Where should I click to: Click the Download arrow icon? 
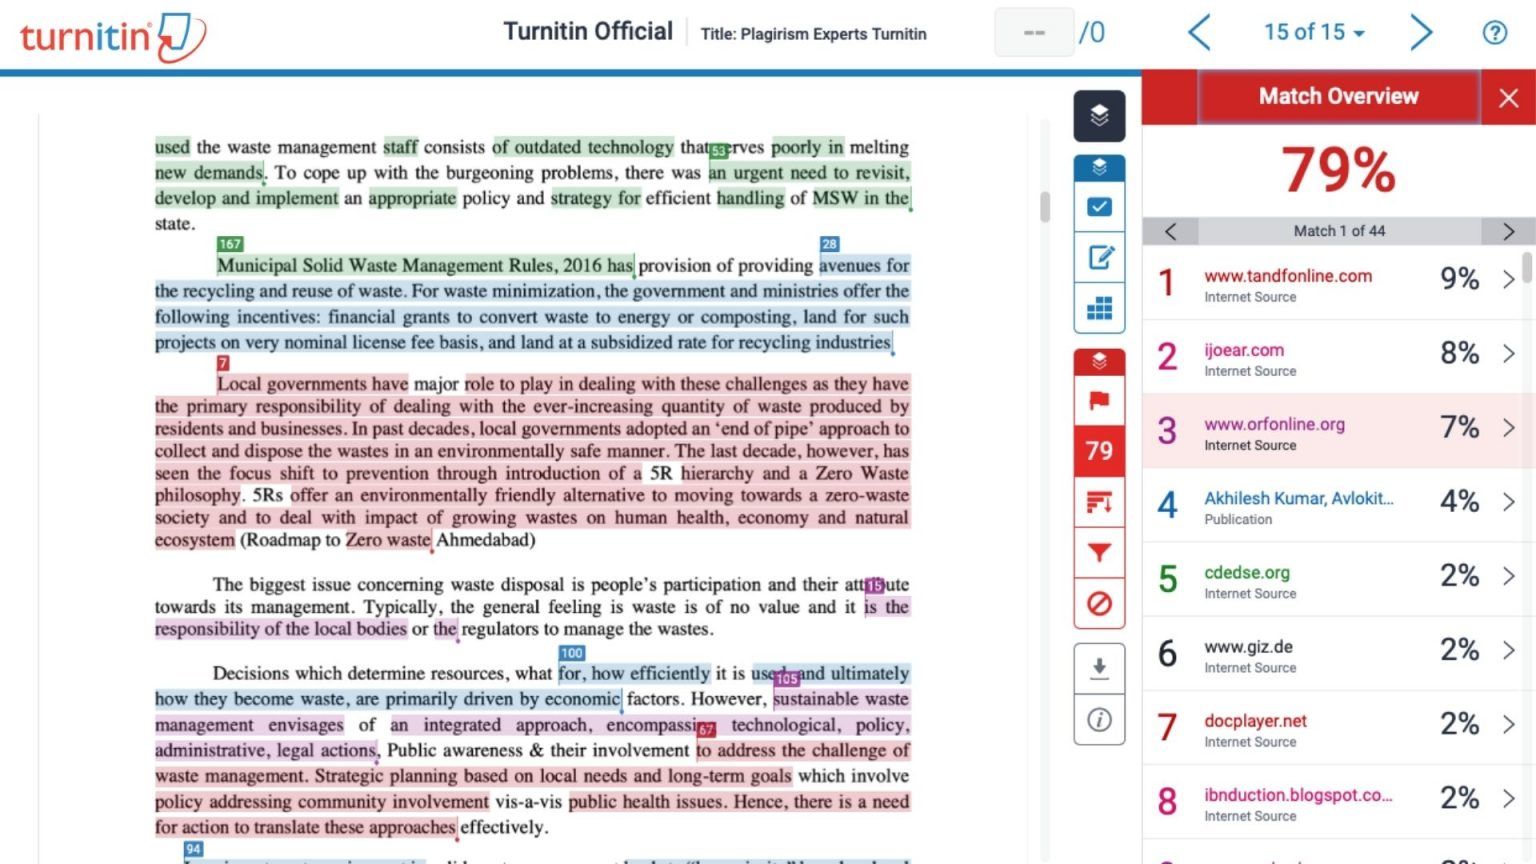[x=1099, y=668]
